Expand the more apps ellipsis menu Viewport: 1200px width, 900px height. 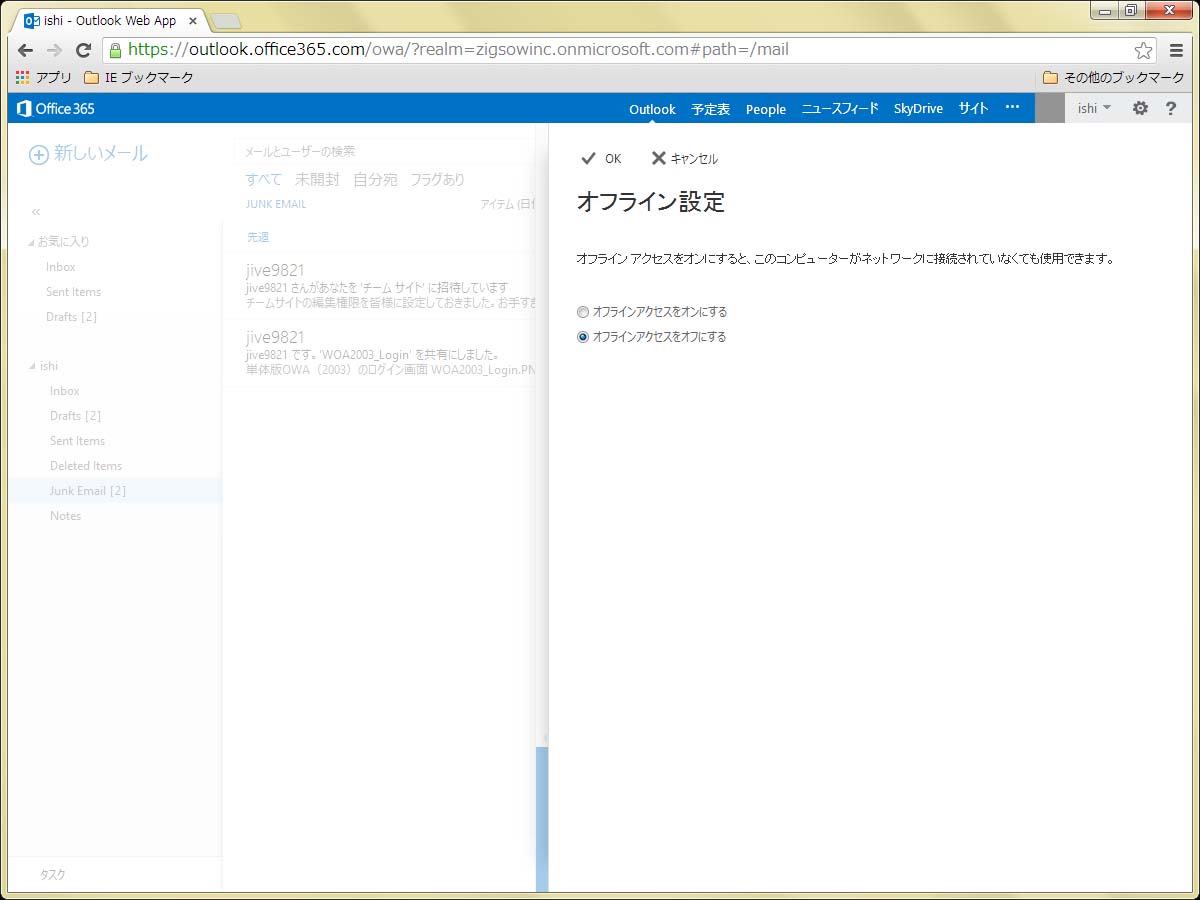[1012, 108]
